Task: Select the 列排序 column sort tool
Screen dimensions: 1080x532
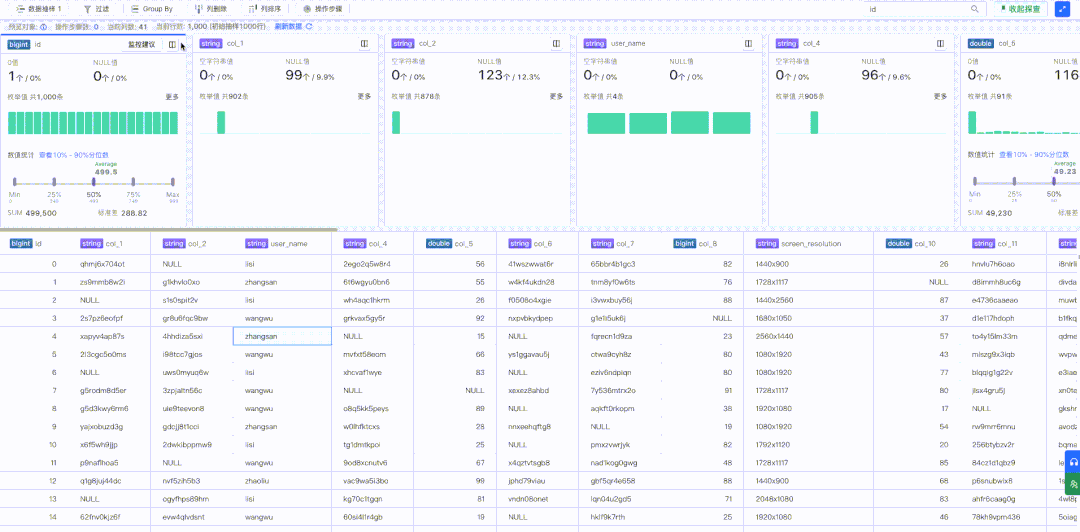Action: click(x=265, y=9)
